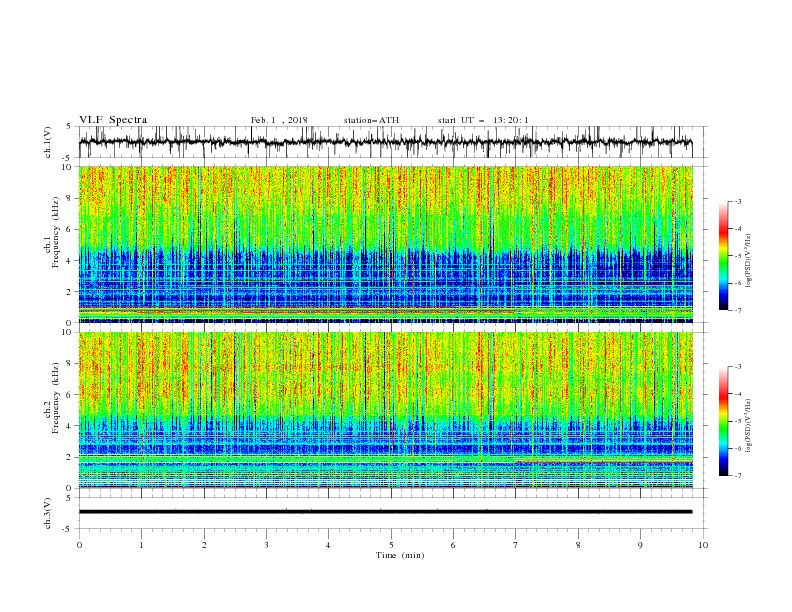Click the ch.2 spectrogram plot area
The height and width of the screenshot is (612, 792).
(386, 410)
